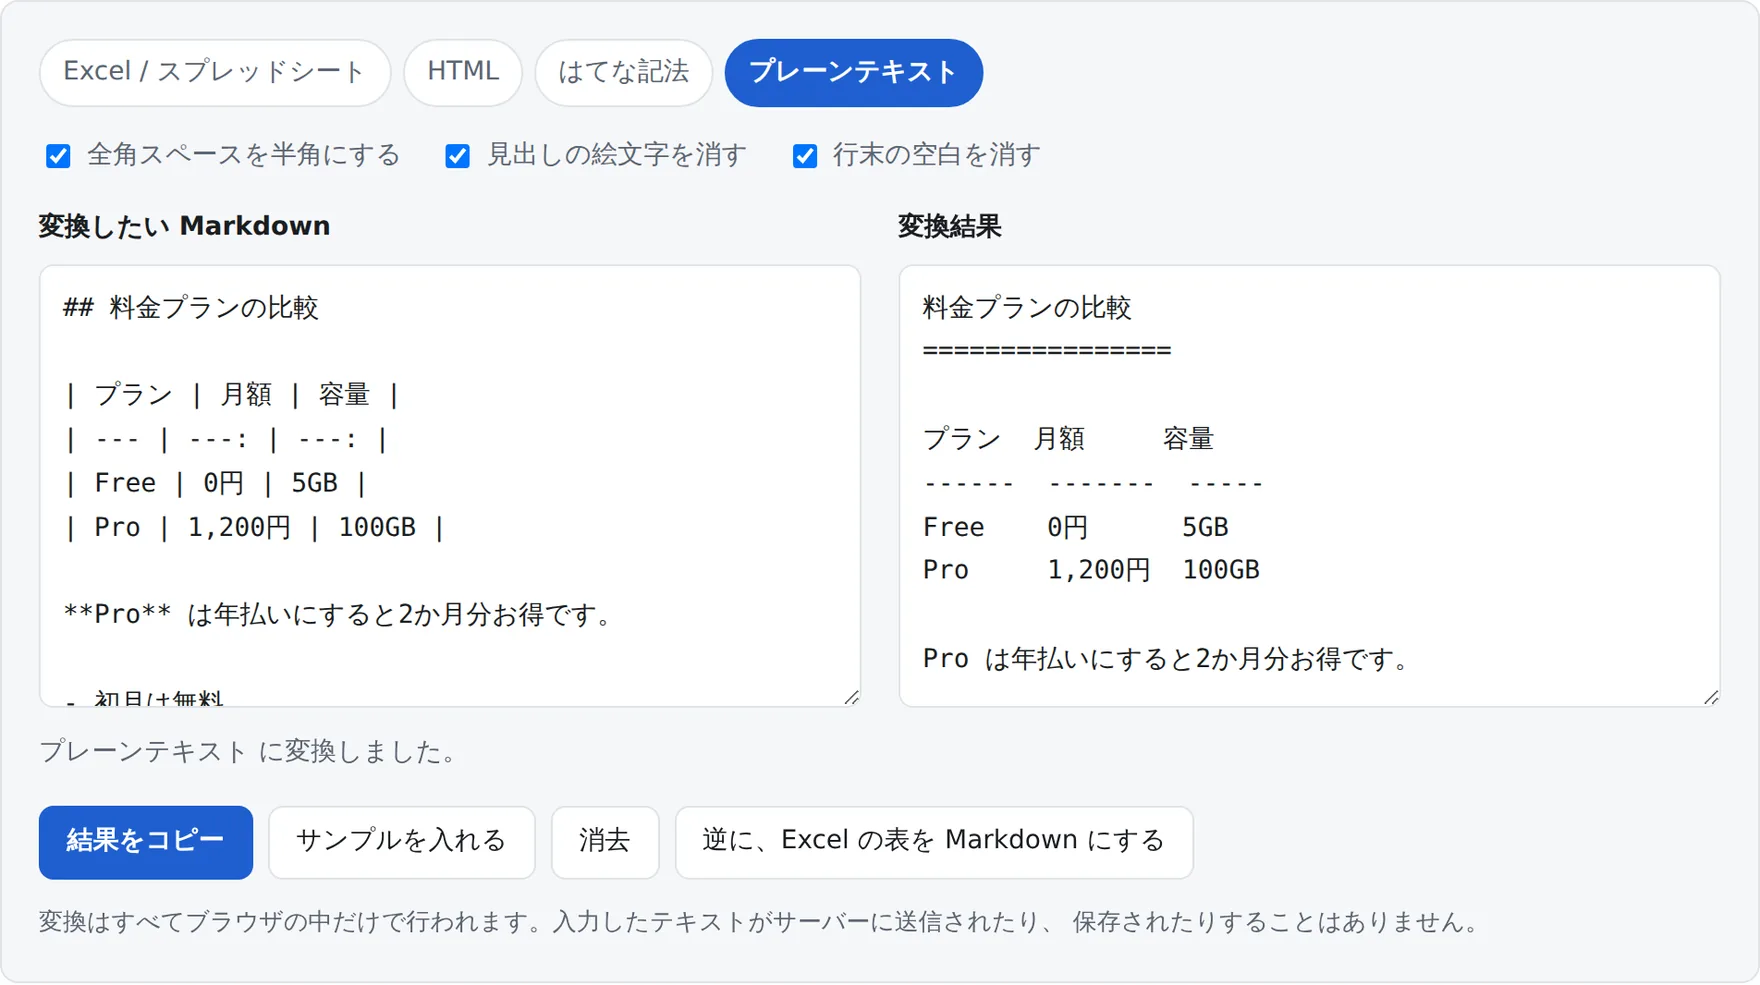The height and width of the screenshot is (985, 1760).
Task: Click inside the Markdown input textarea
Action: (x=450, y=486)
